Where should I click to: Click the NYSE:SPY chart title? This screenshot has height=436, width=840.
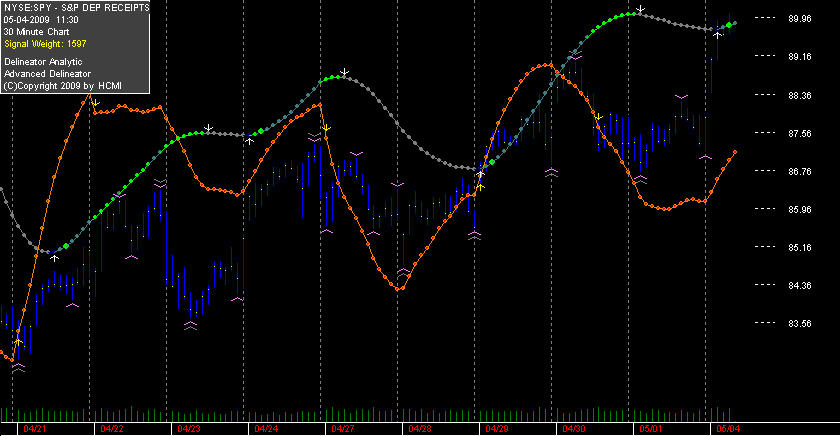[x=77, y=7]
